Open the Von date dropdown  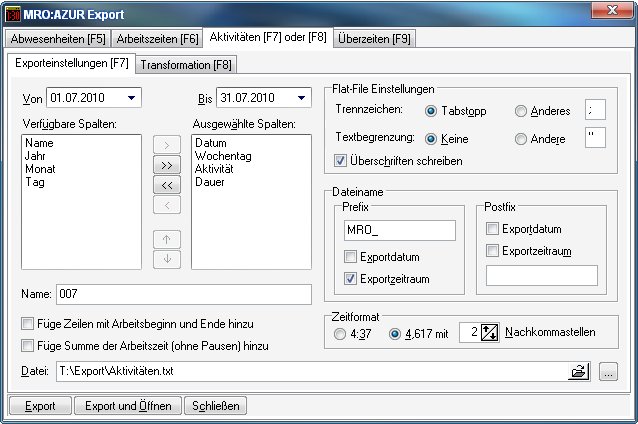pyautogui.click(x=132, y=98)
